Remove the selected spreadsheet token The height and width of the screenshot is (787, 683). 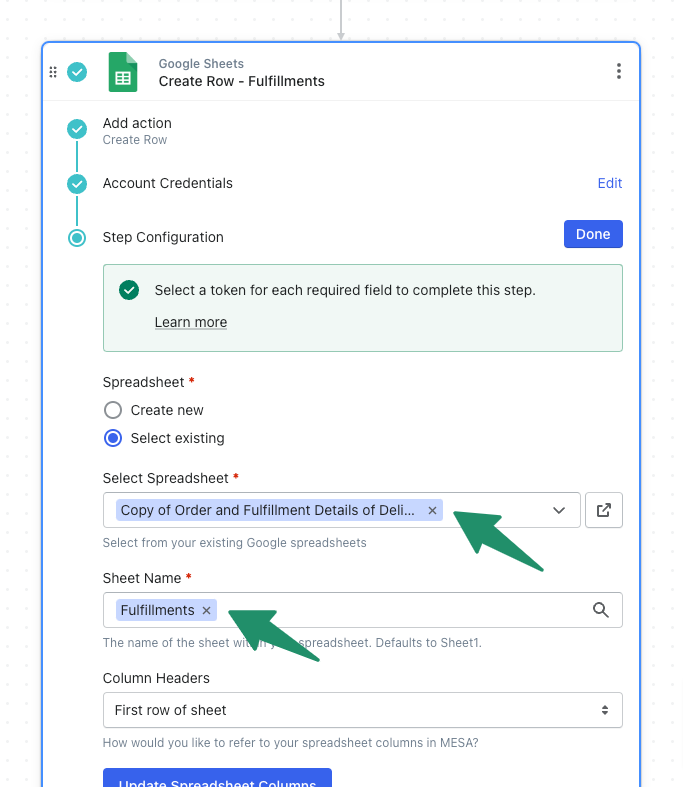point(432,510)
